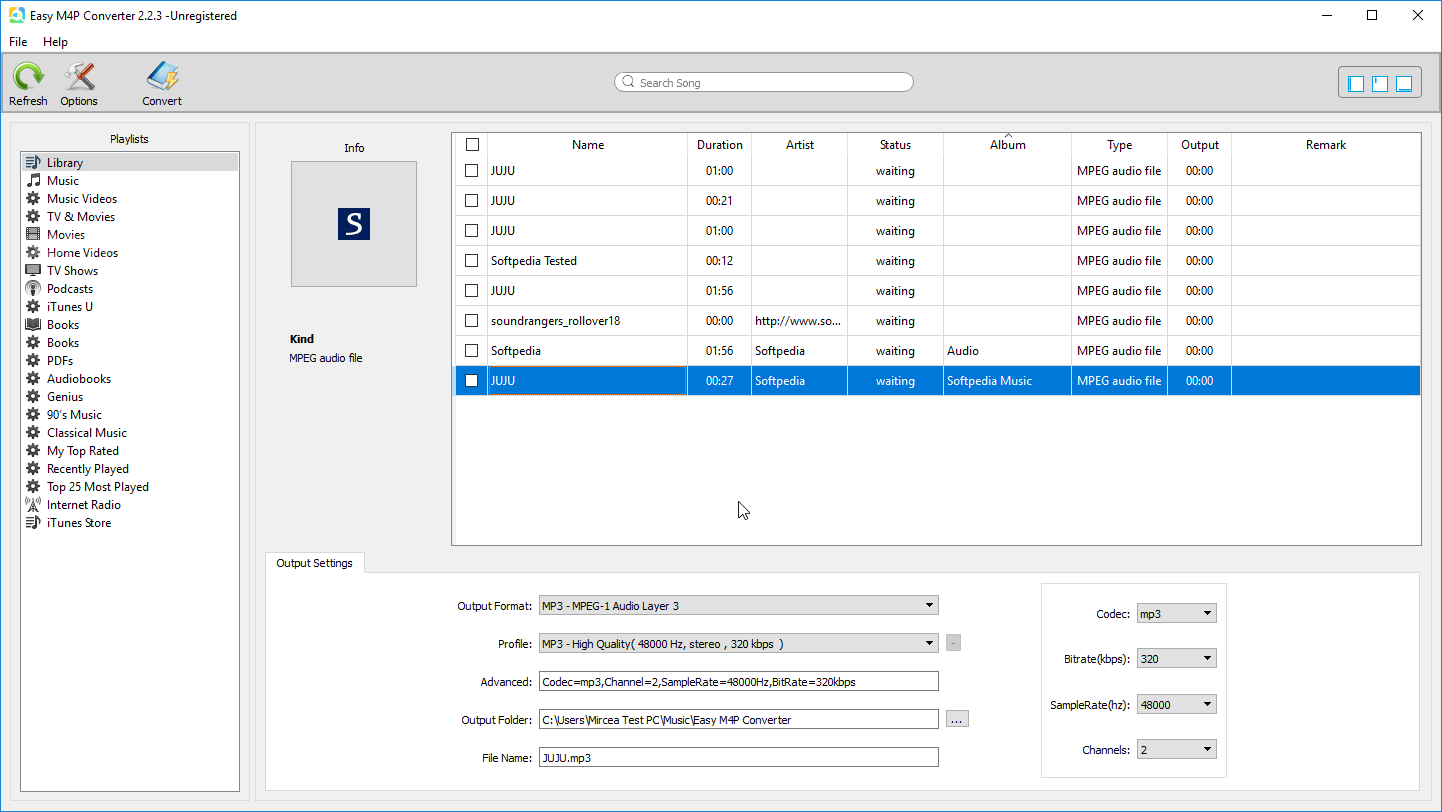Tick the checkbox for Softpedia Tested
1442x812 pixels.
472,261
